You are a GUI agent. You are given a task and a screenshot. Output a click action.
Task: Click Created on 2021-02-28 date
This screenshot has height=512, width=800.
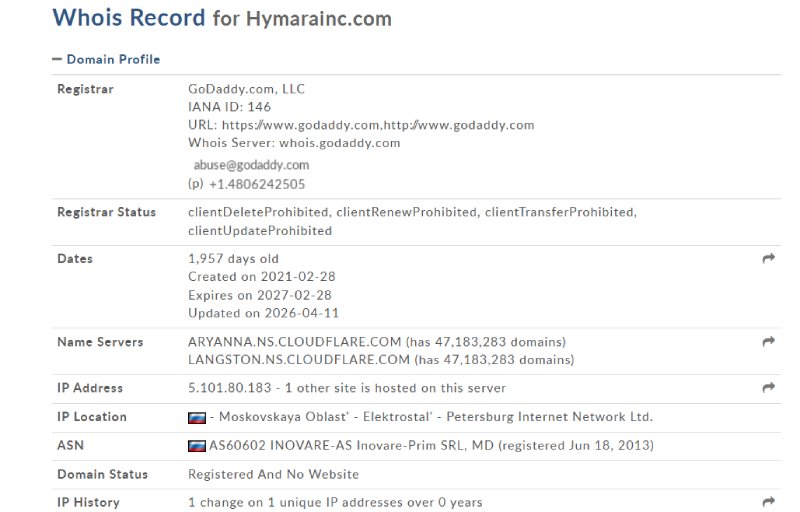pos(262,276)
